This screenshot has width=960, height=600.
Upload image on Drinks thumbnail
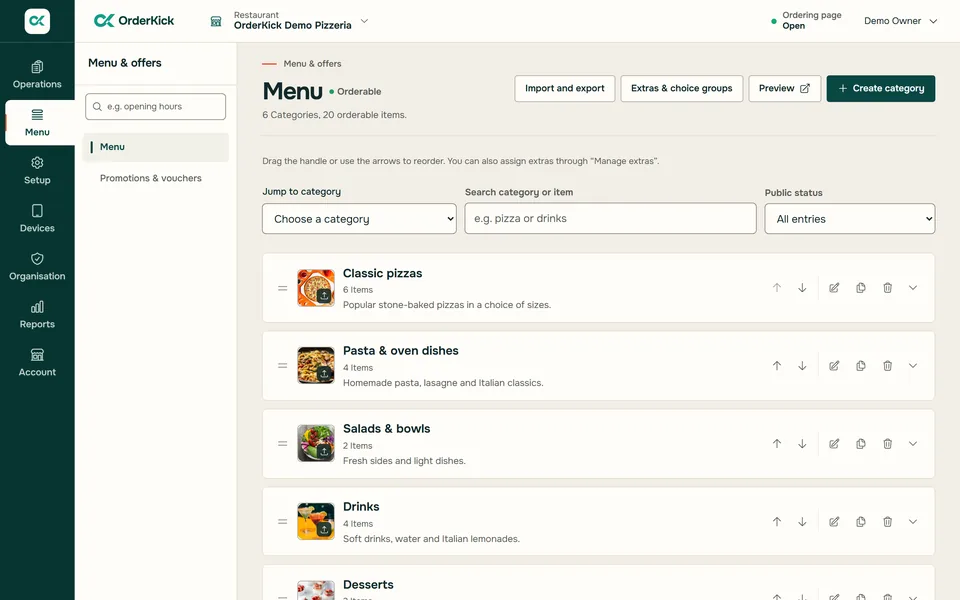(x=324, y=530)
